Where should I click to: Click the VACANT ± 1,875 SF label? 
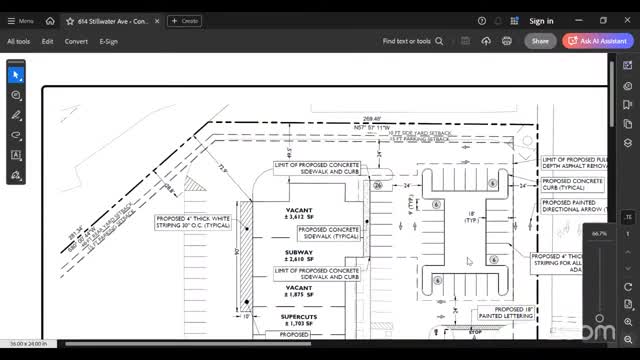tap(299, 291)
